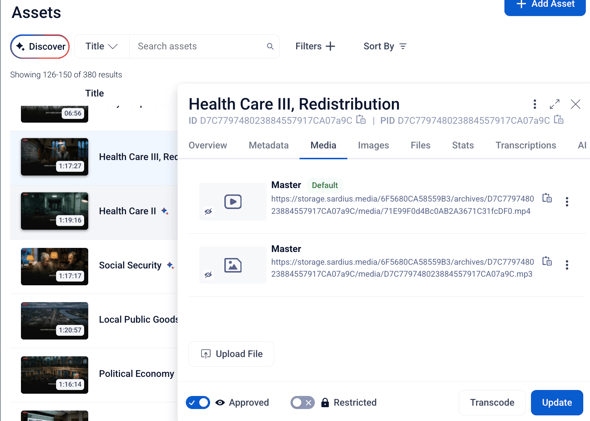The image size is (590, 421).
Task: Click the Update button
Action: (x=557, y=403)
